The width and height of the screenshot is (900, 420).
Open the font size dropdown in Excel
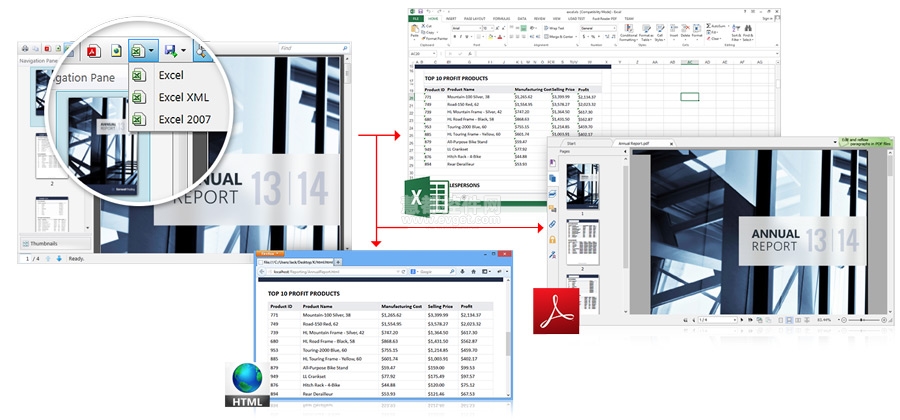(492, 28)
